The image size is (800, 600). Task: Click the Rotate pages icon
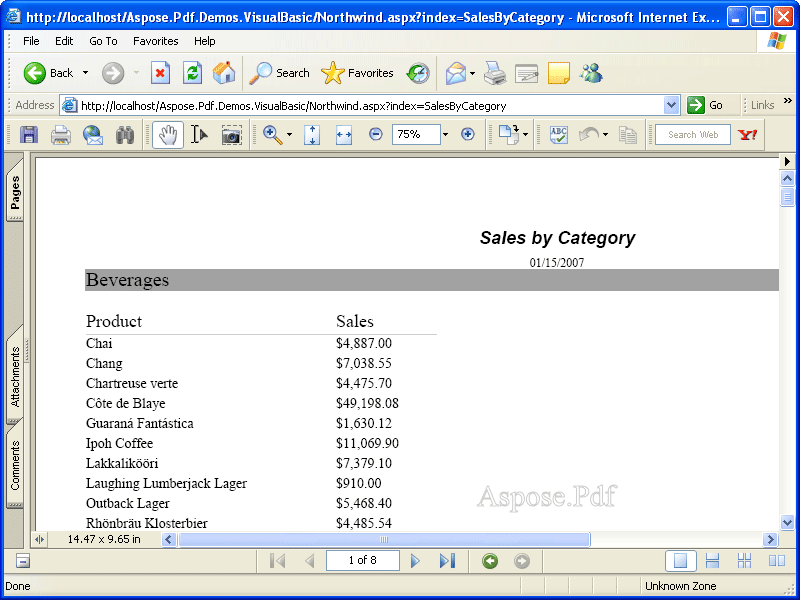[x=508, y=135]
